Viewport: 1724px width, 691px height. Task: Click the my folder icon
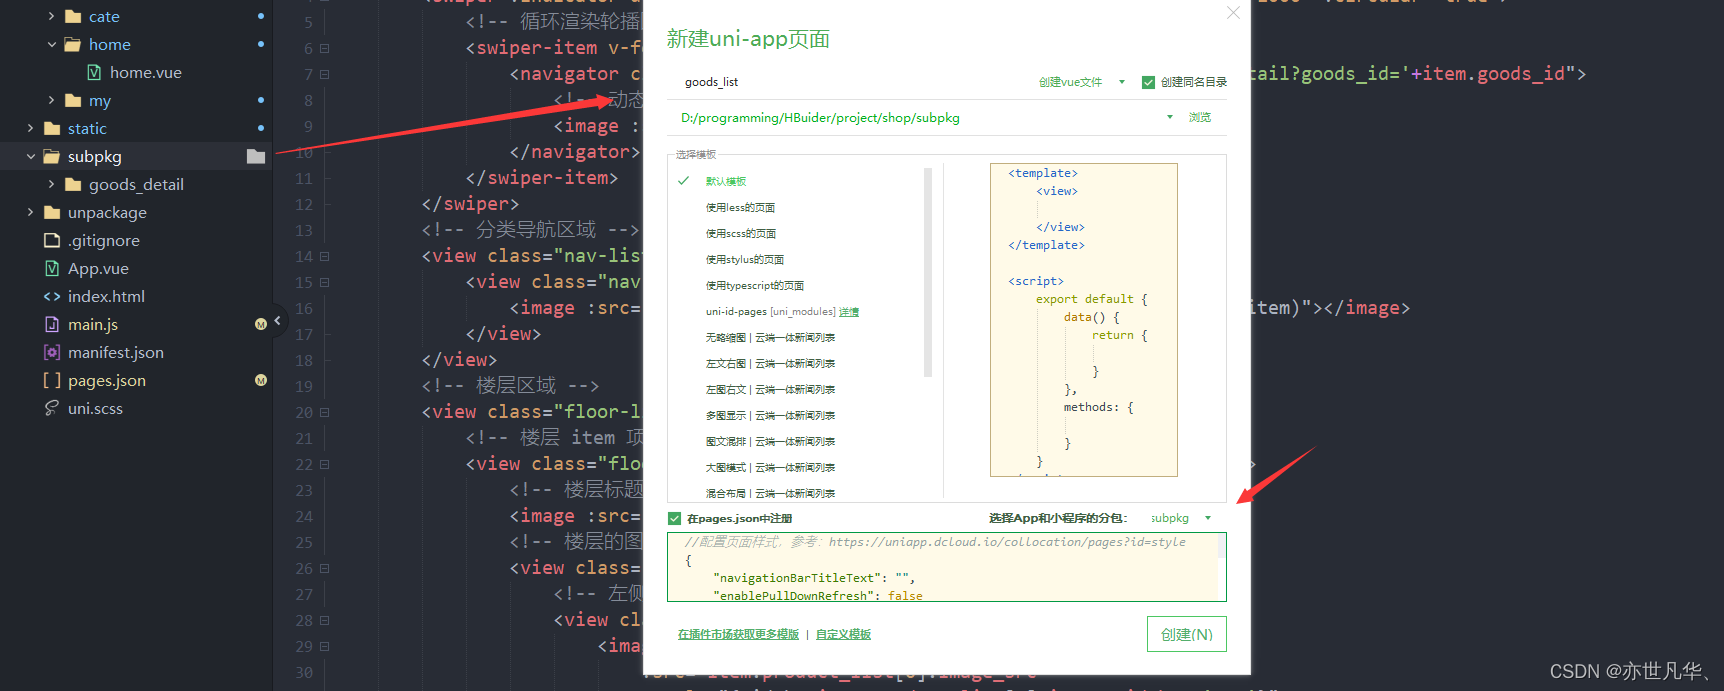[x=73, y=100]
